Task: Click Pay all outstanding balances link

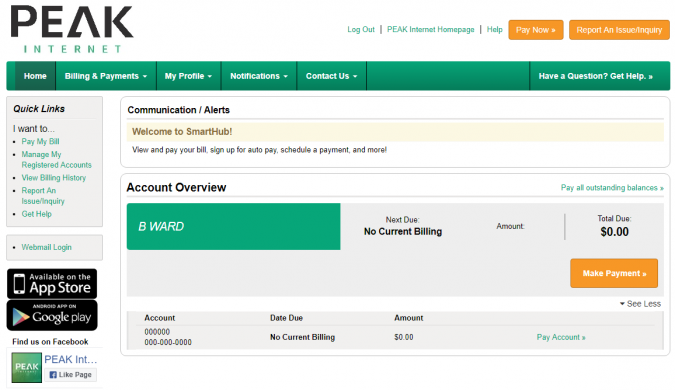Action: click(612, 188)
